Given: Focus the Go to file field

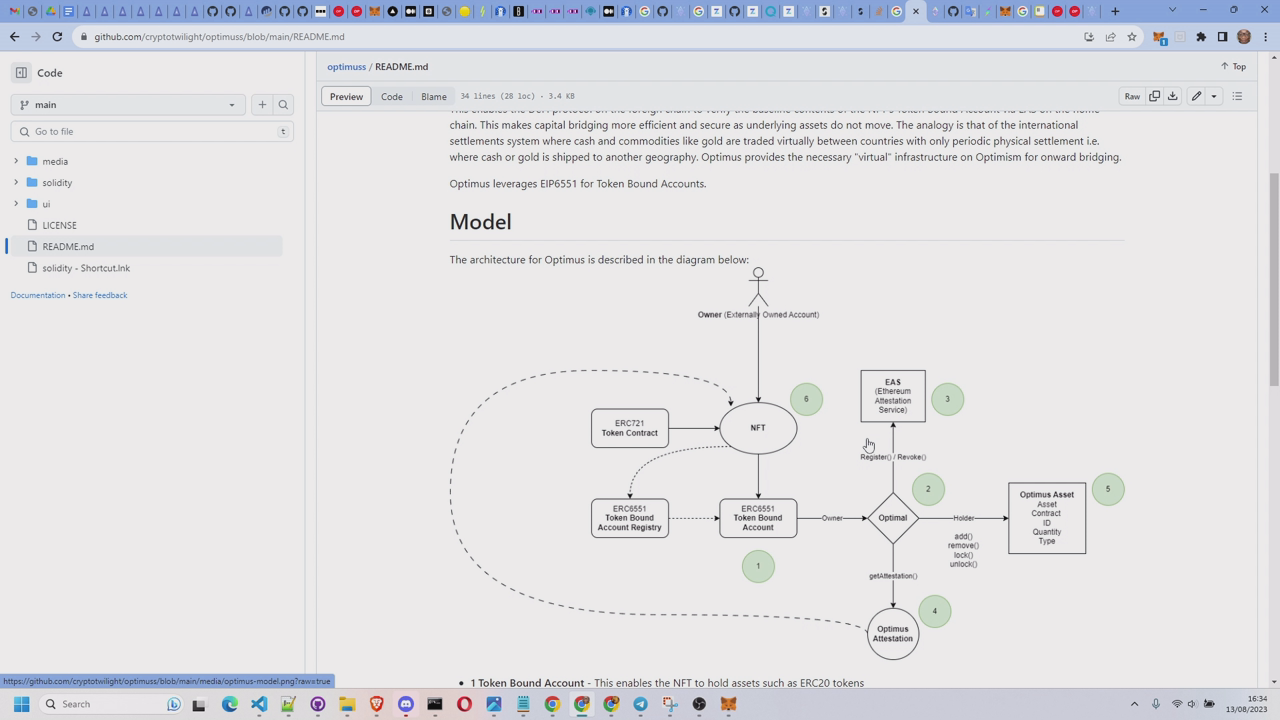Looking at the screenshot, I should (x=151, y=131).
